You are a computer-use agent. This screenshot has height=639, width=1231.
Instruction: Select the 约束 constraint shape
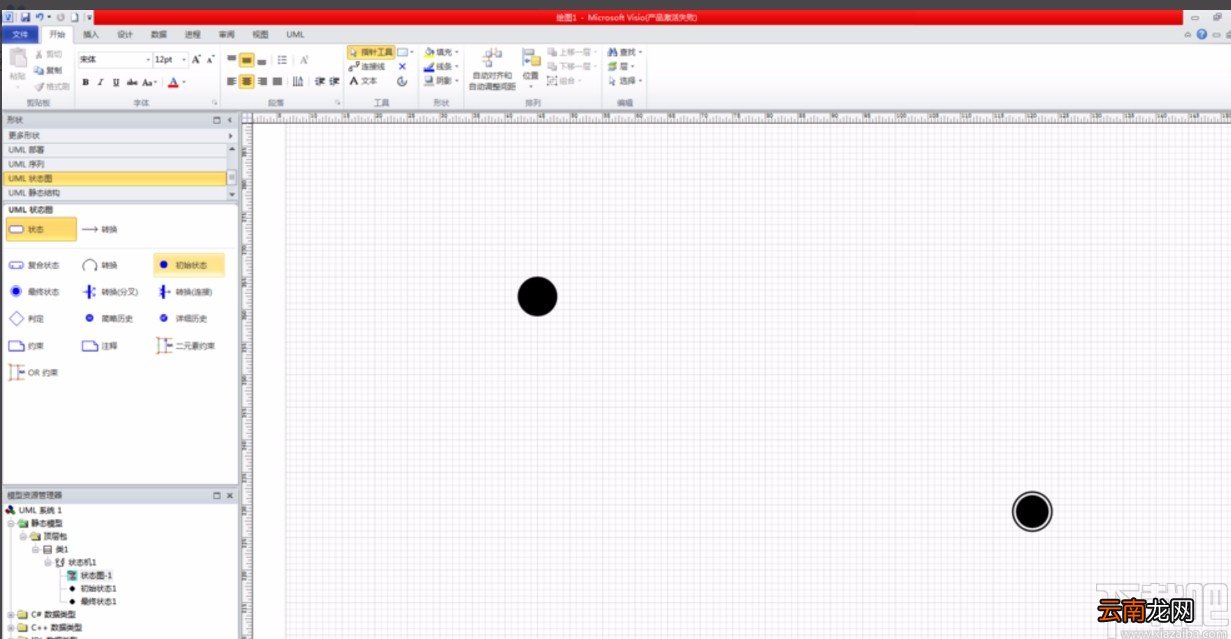coord(26,345)
